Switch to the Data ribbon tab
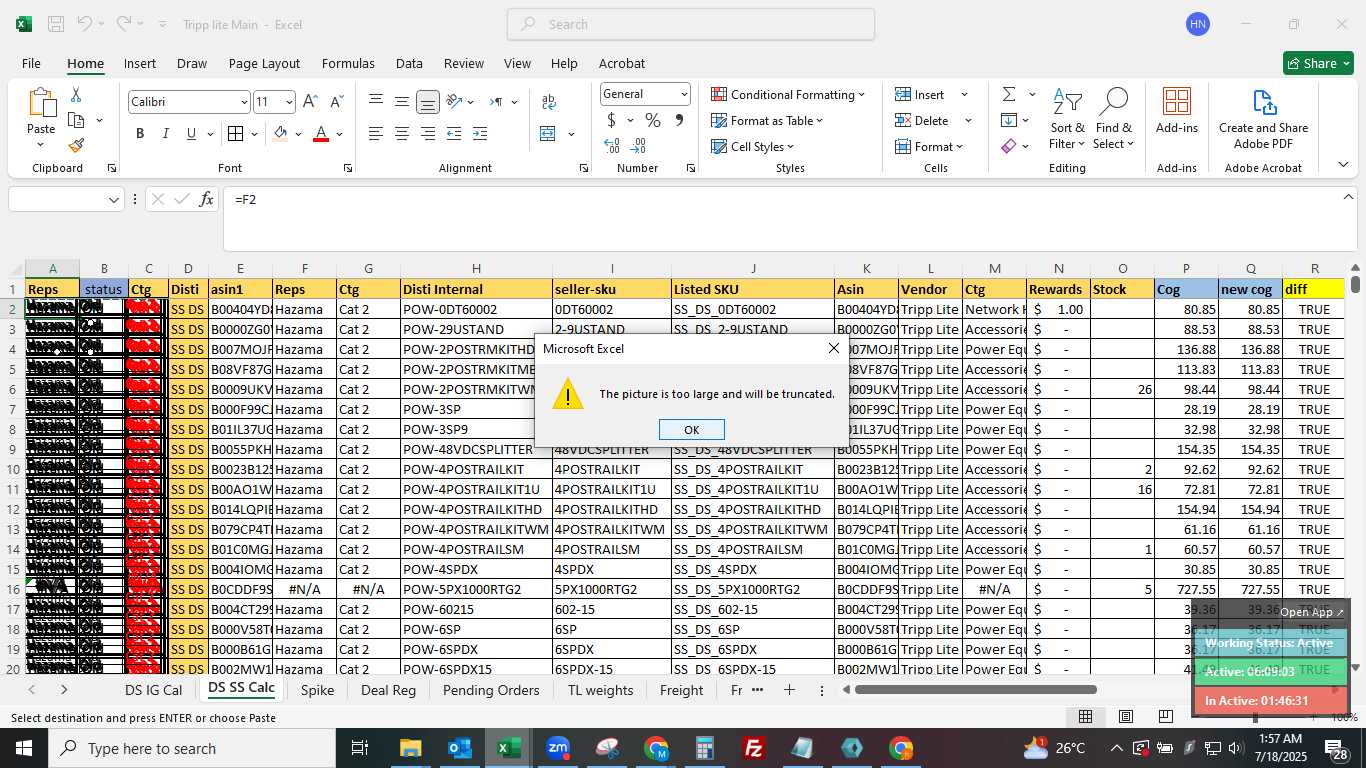The width and height of the screenshot is (1366, 768). [409, 63]
